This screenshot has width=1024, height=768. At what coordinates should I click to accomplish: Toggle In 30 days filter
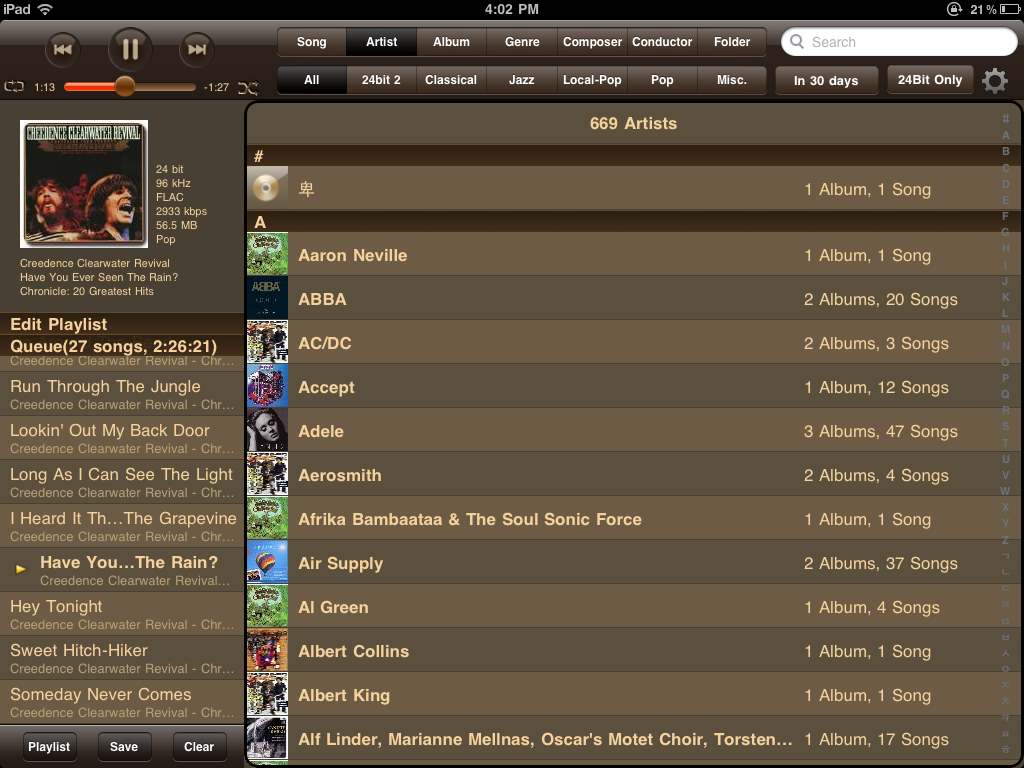[x=826, y=80]
